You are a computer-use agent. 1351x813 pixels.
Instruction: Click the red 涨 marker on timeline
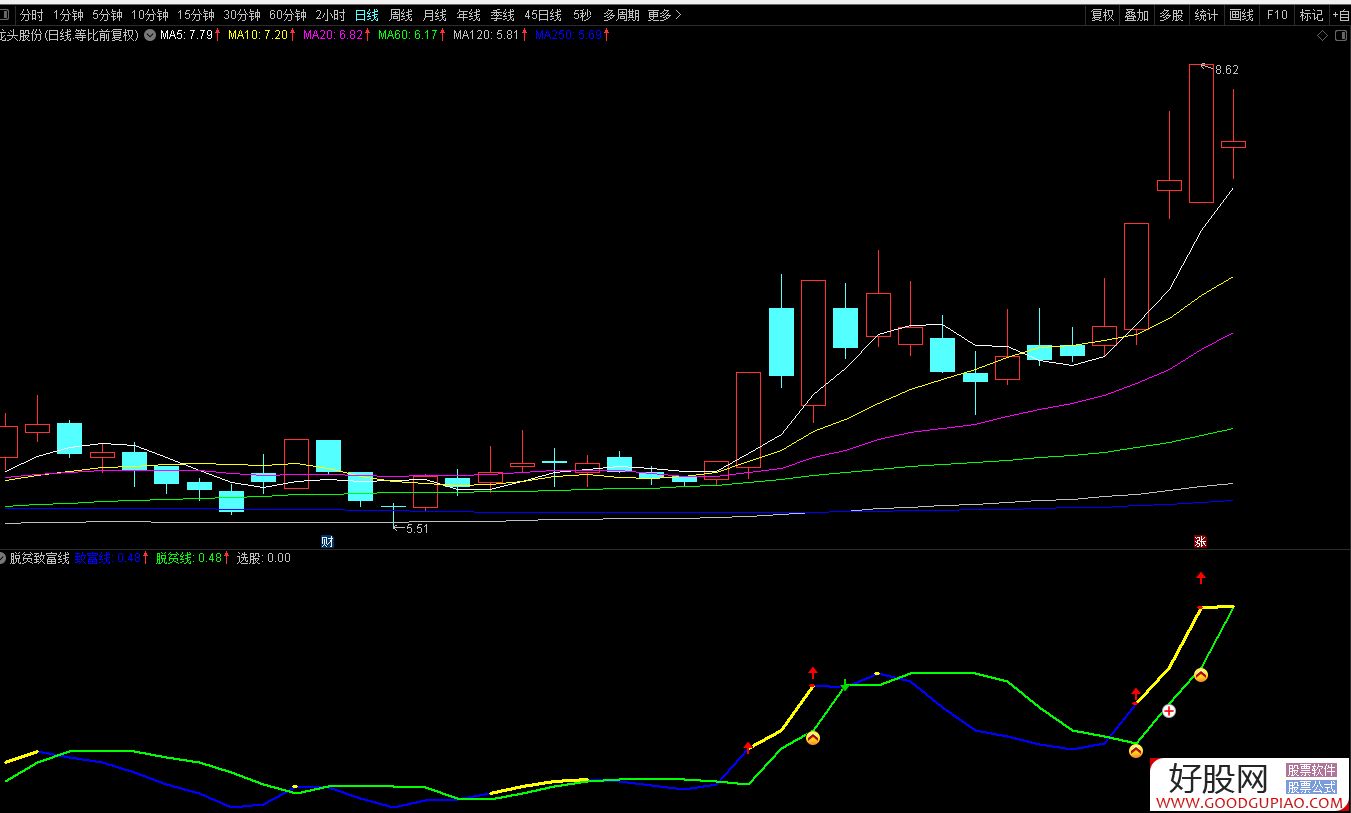1199,541
